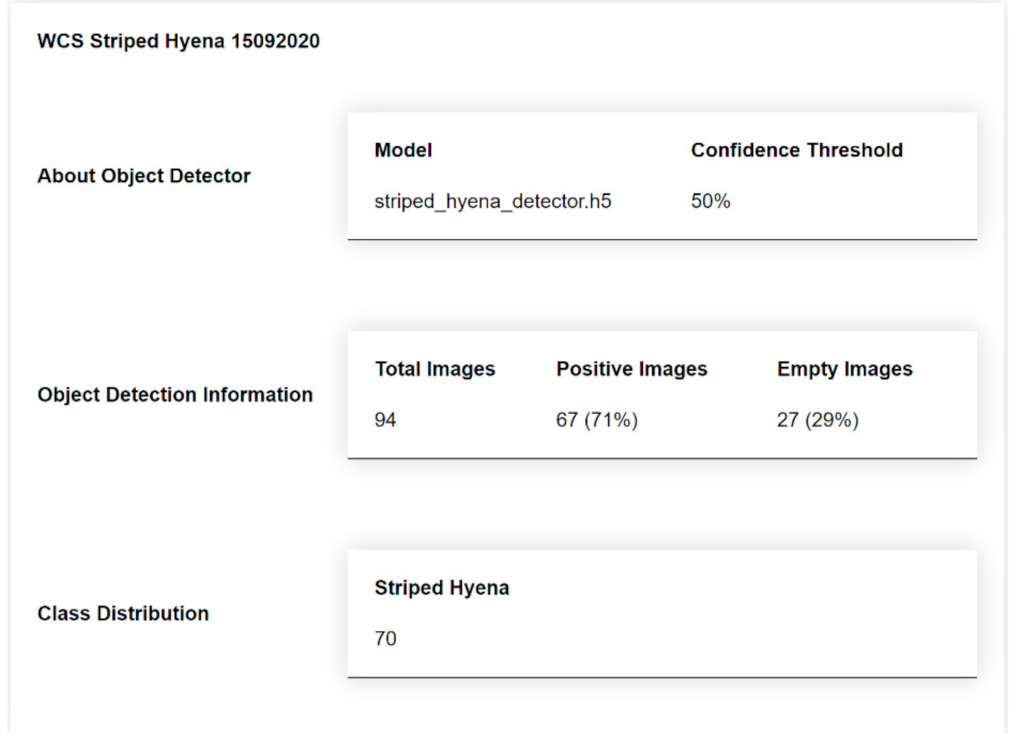The width and height of the screenshot is (1011, 736).
Task: Click the Striped Hyena class header
Action: point(441,588)
